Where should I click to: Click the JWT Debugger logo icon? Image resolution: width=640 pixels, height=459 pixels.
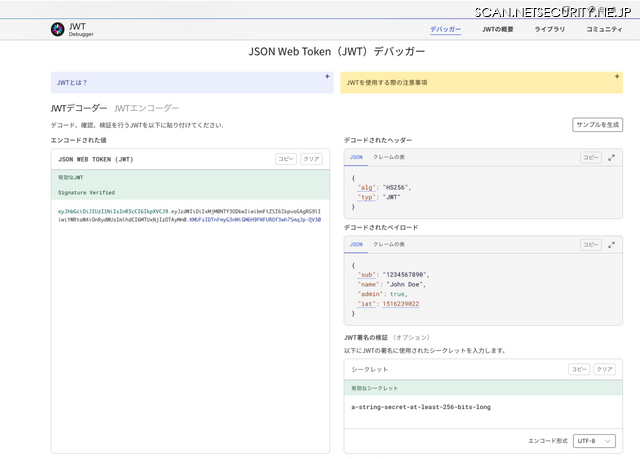click(58, 30)
